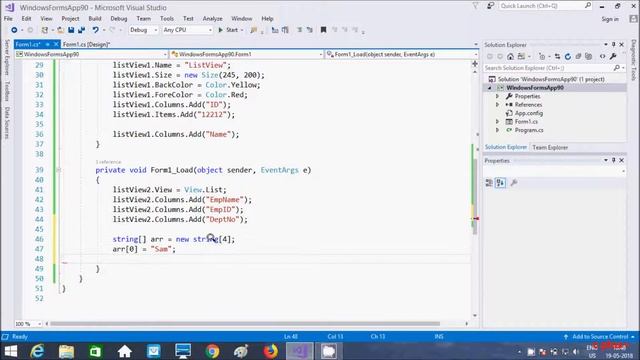640x360 pixels.
Task: Switch to the Team Explorer tab
Action: click(550, 147)
